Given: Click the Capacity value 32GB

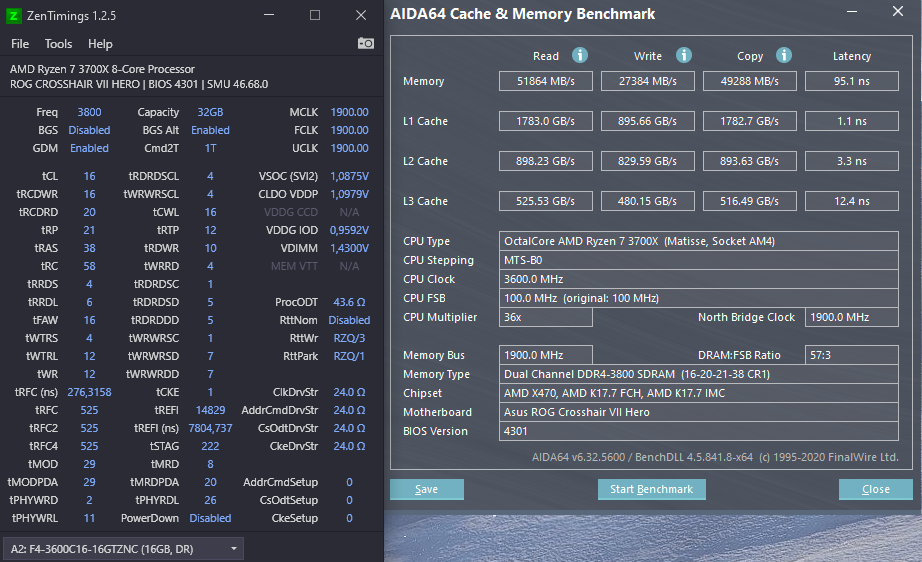Looking at the screenshot, I should click(210, 112).
